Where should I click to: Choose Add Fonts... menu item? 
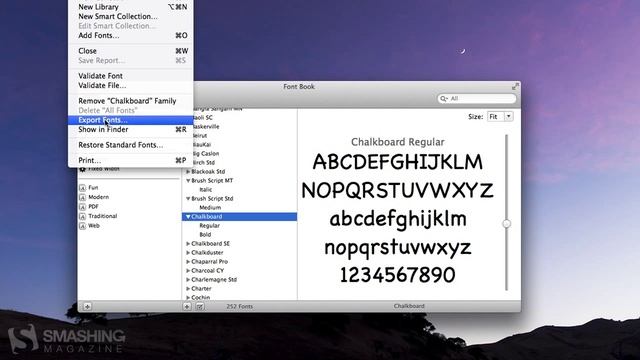(131, 36)
